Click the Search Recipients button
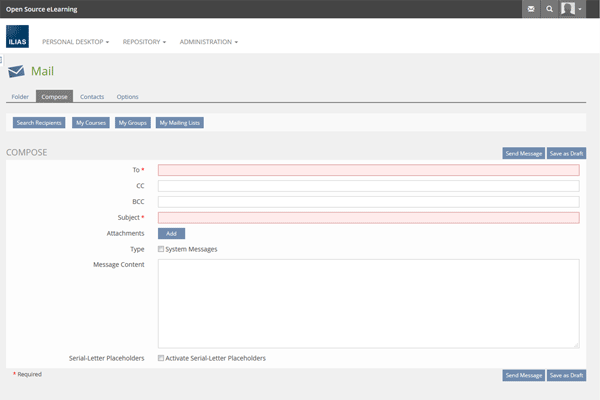600x400 pixels. [x=39, y=122]
